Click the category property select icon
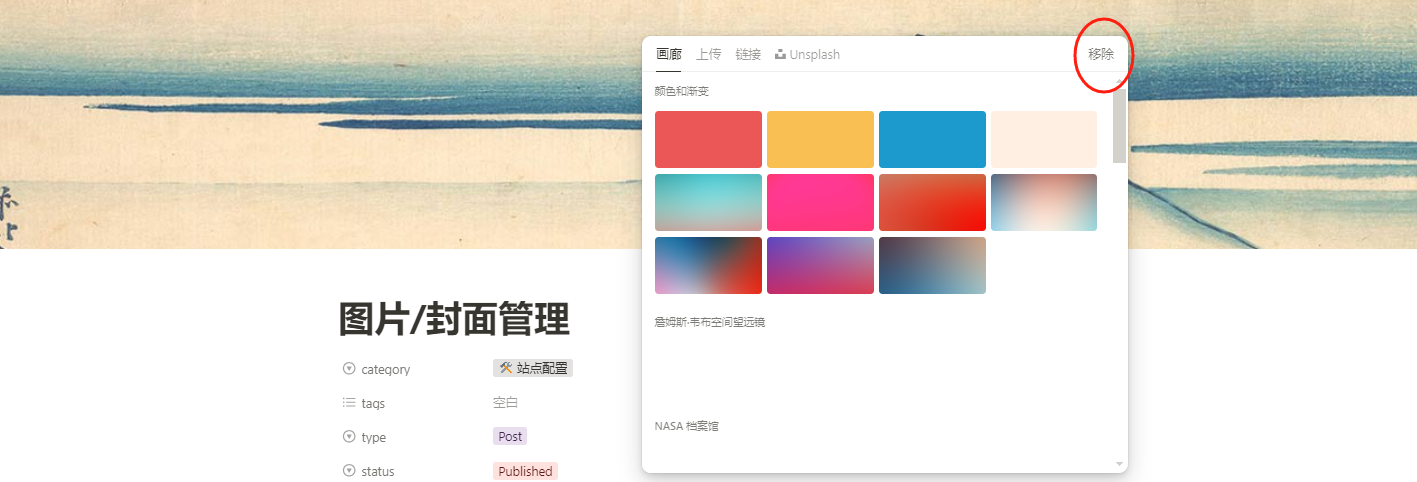 coord(349,368)
